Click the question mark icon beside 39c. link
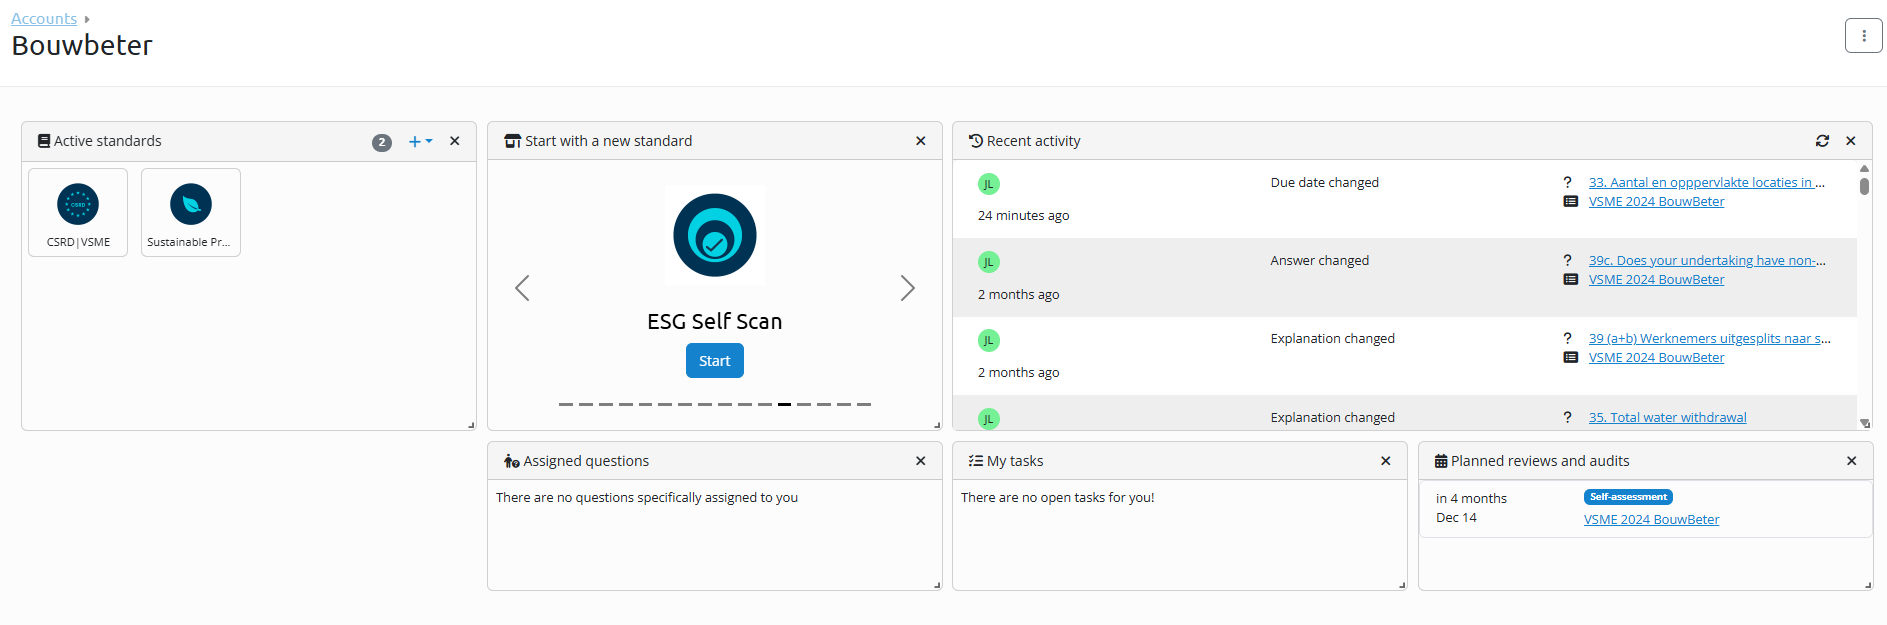Screen dimensions: 1887x625 pos(1568,260)
